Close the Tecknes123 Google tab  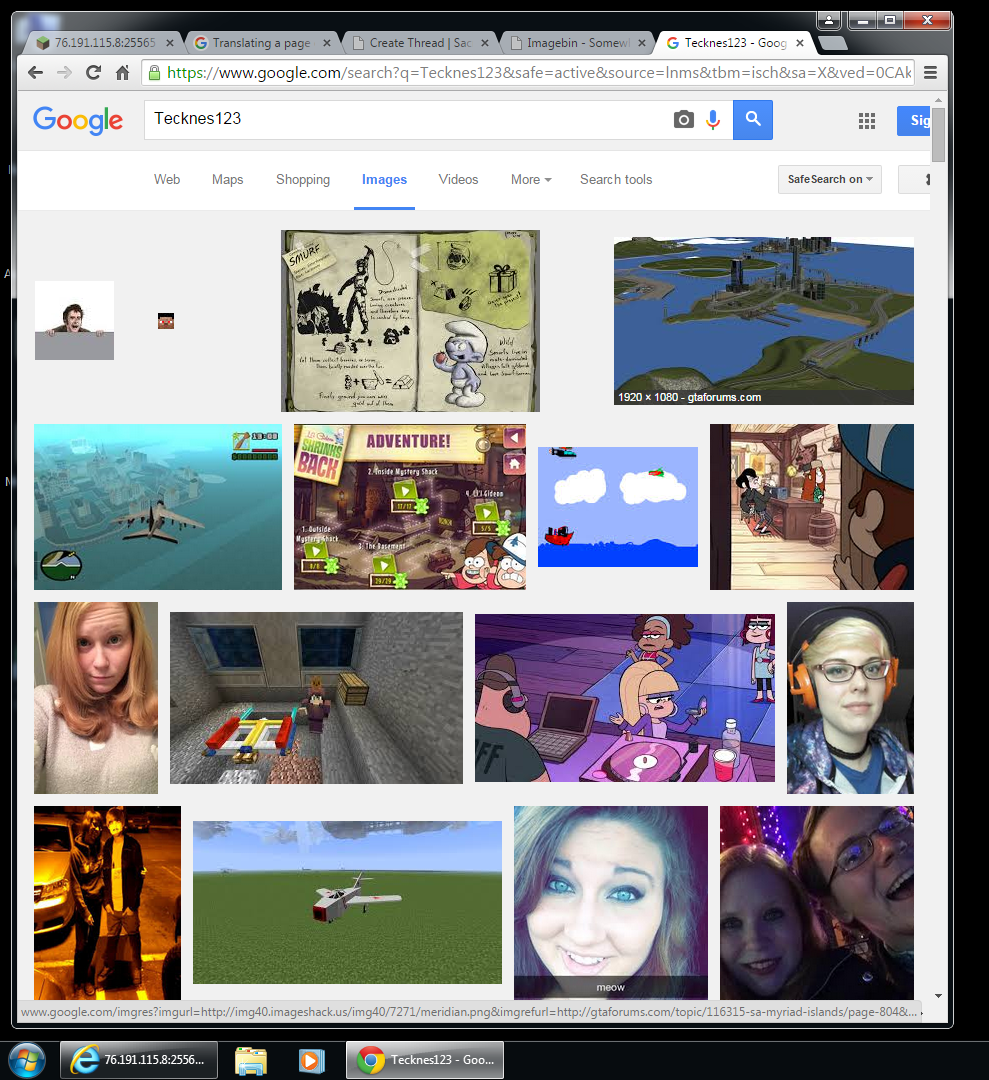tap(800, 43)
